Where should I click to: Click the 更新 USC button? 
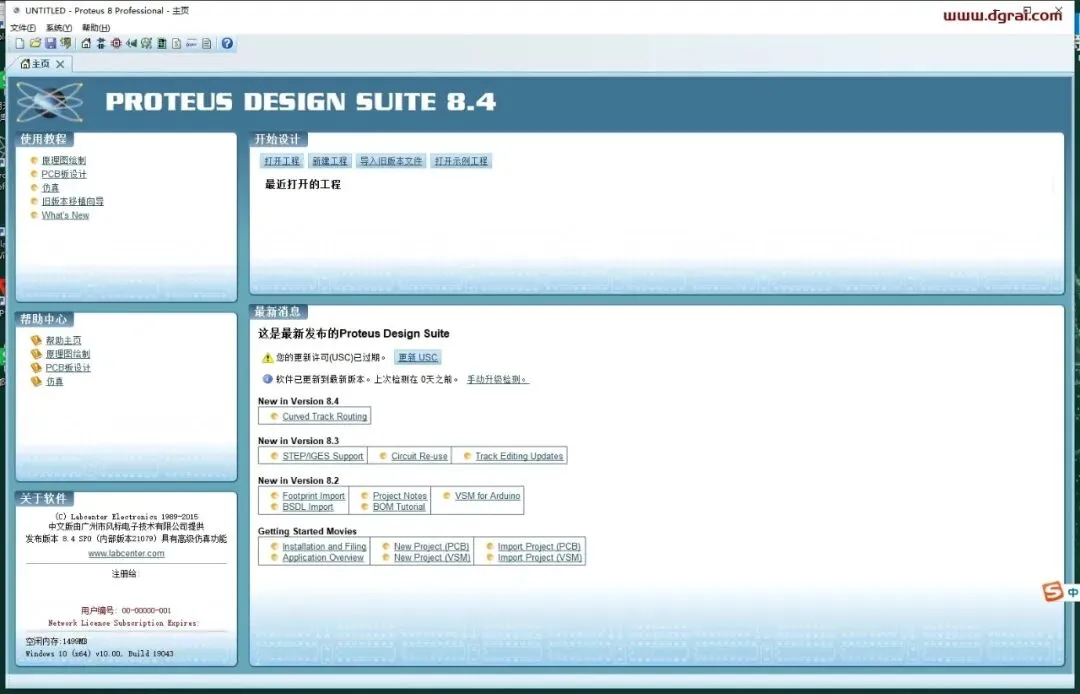tap(417, 357)
